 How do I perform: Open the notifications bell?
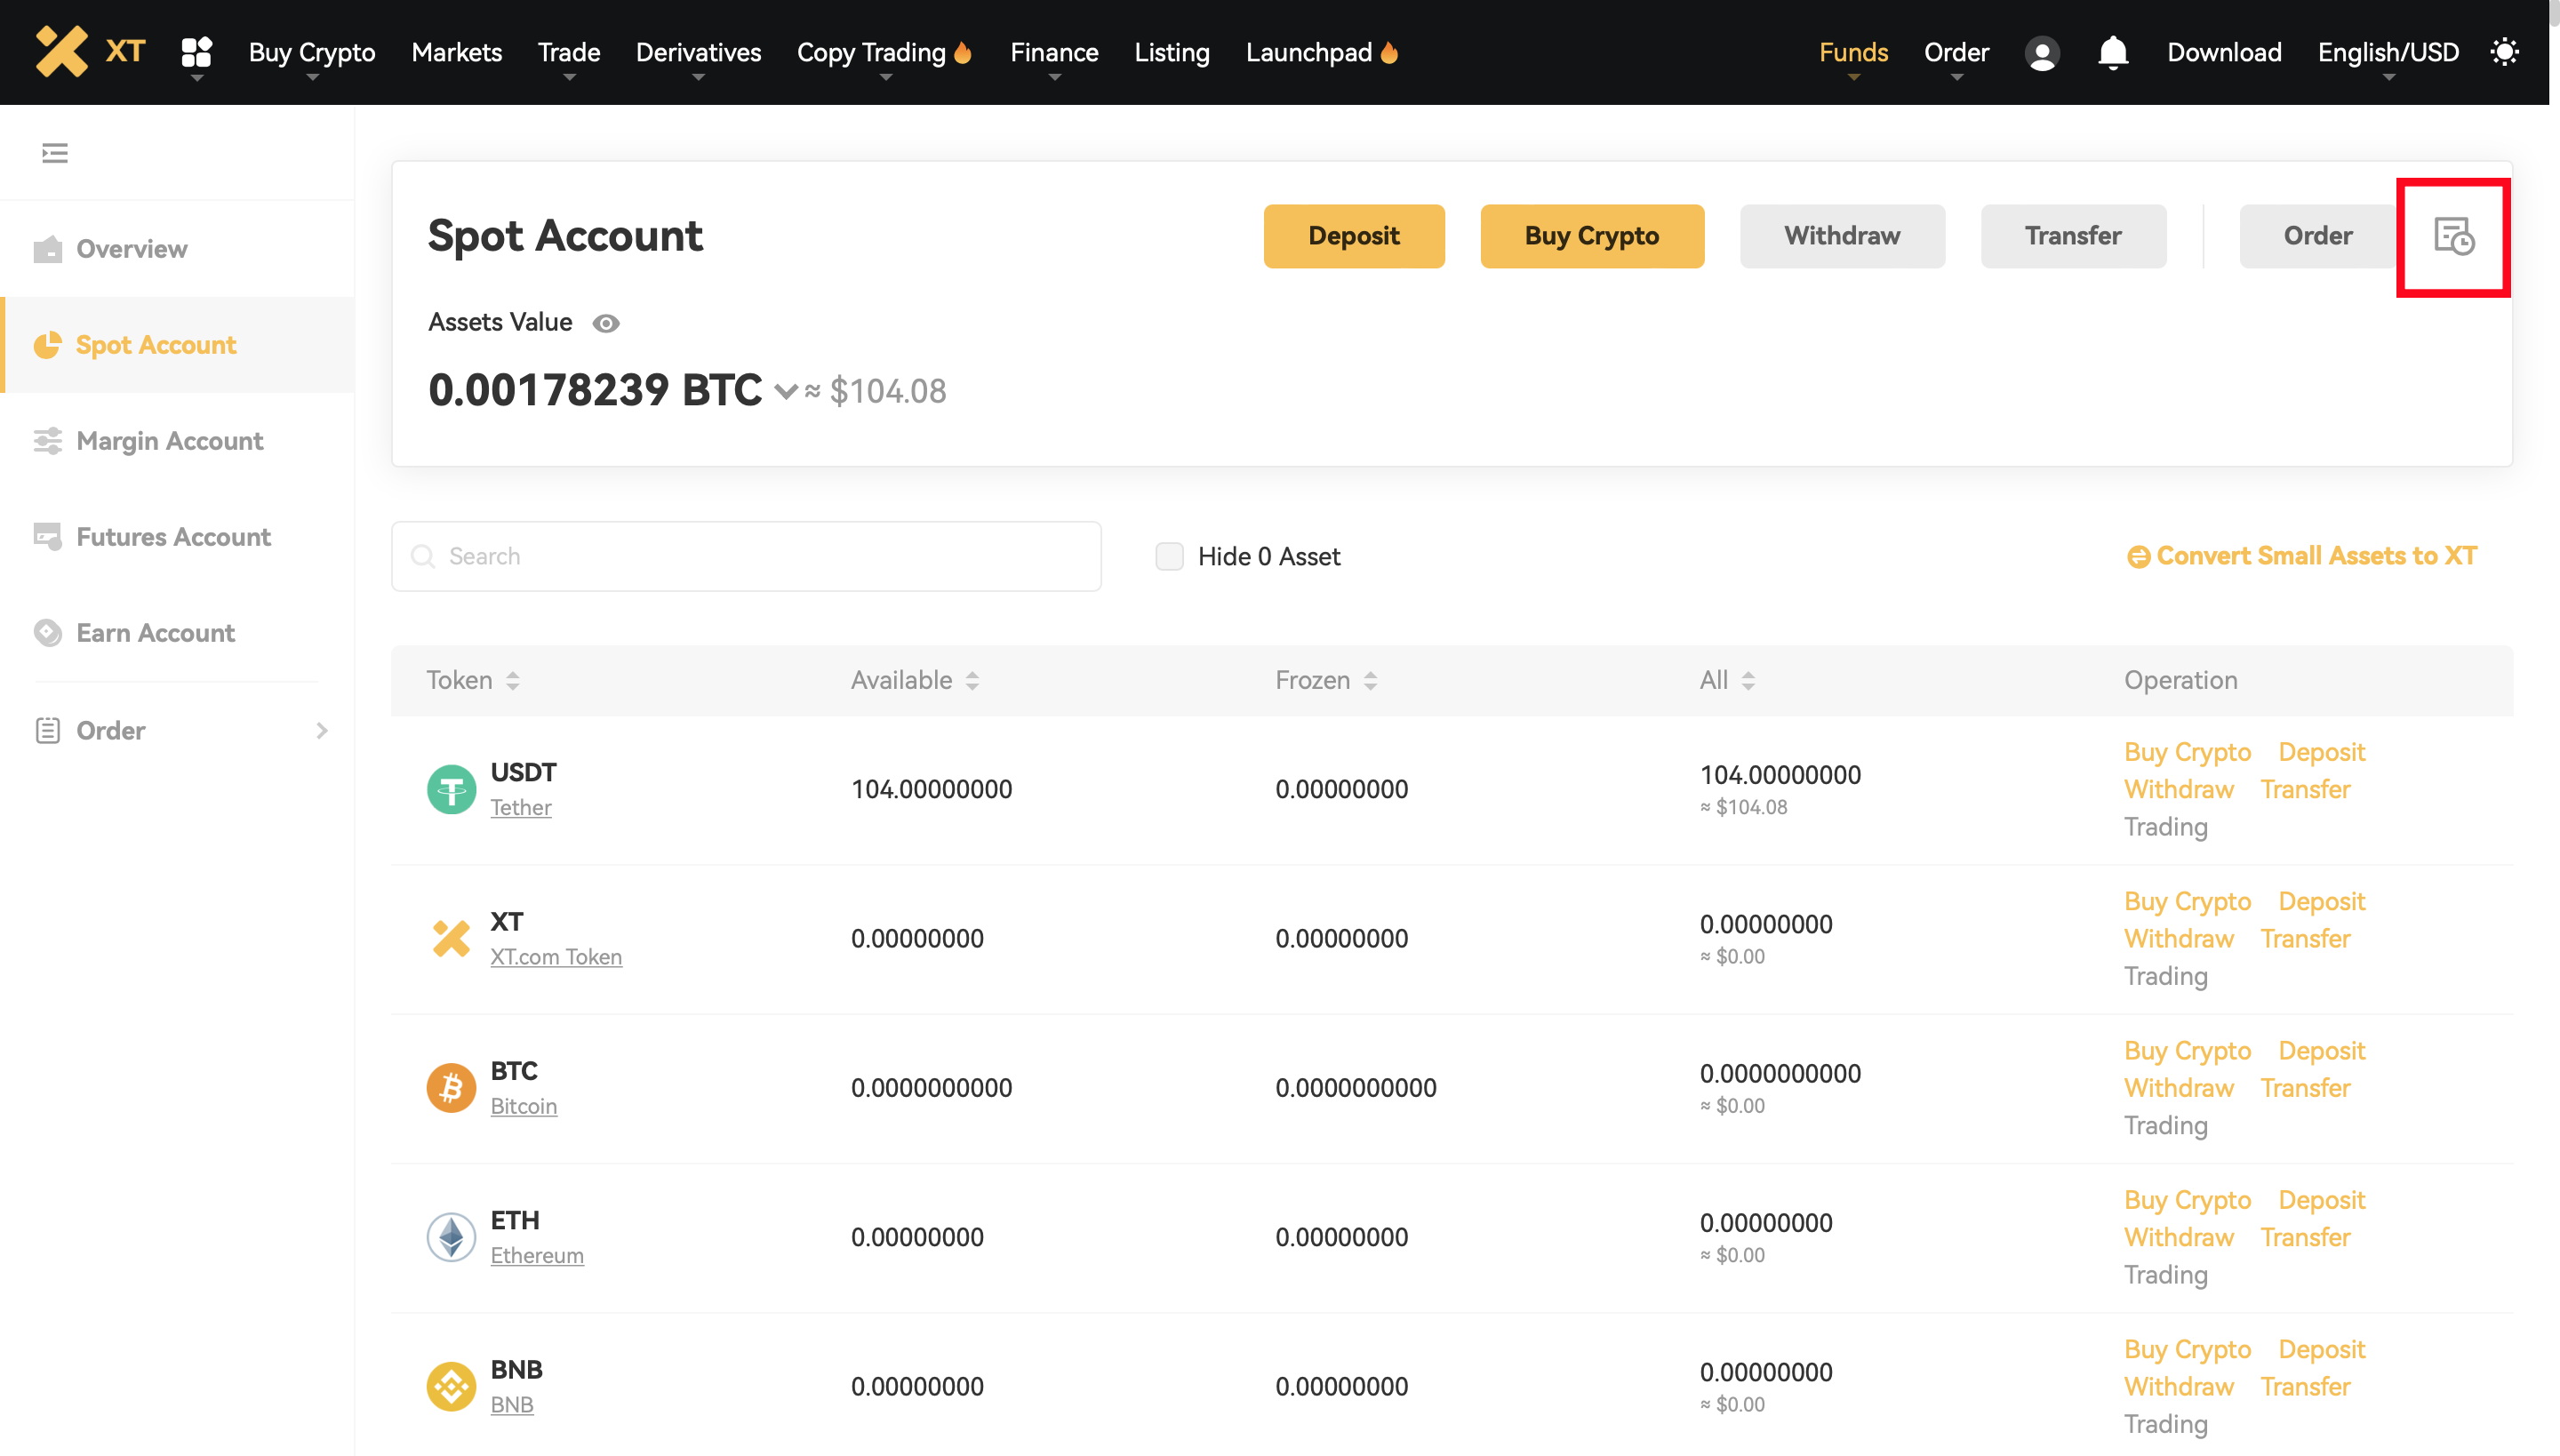click(x=2112, y=52)
